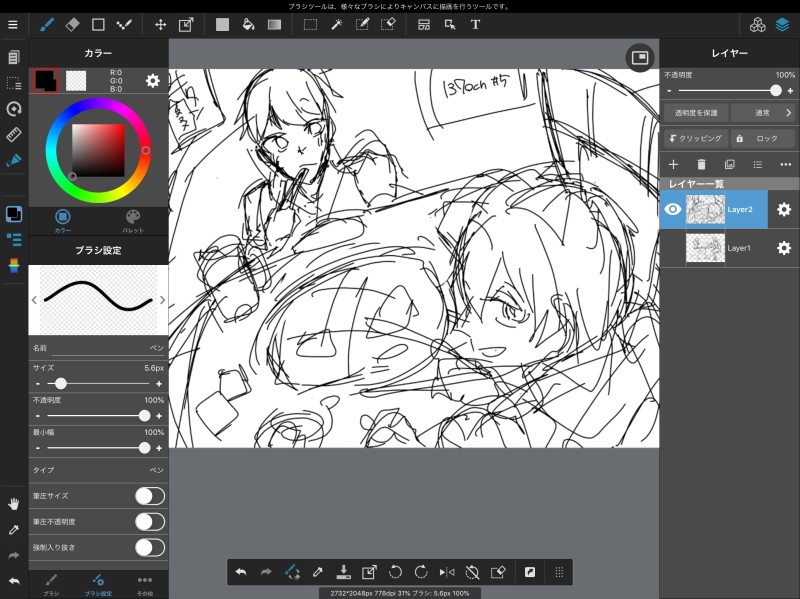Click the undo arrow in left sidebar
The image size is (800, 599).
click(x=14, y=581)
